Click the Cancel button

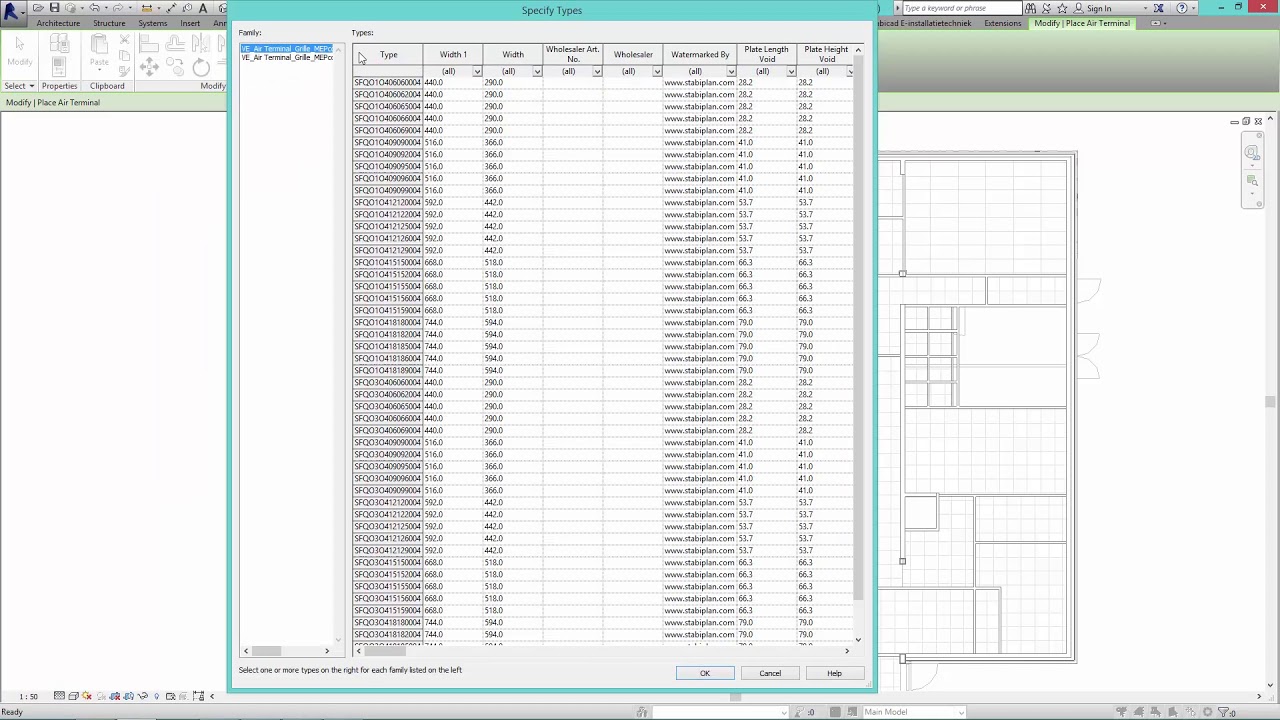pyautogui.click(x=770, y=673)
